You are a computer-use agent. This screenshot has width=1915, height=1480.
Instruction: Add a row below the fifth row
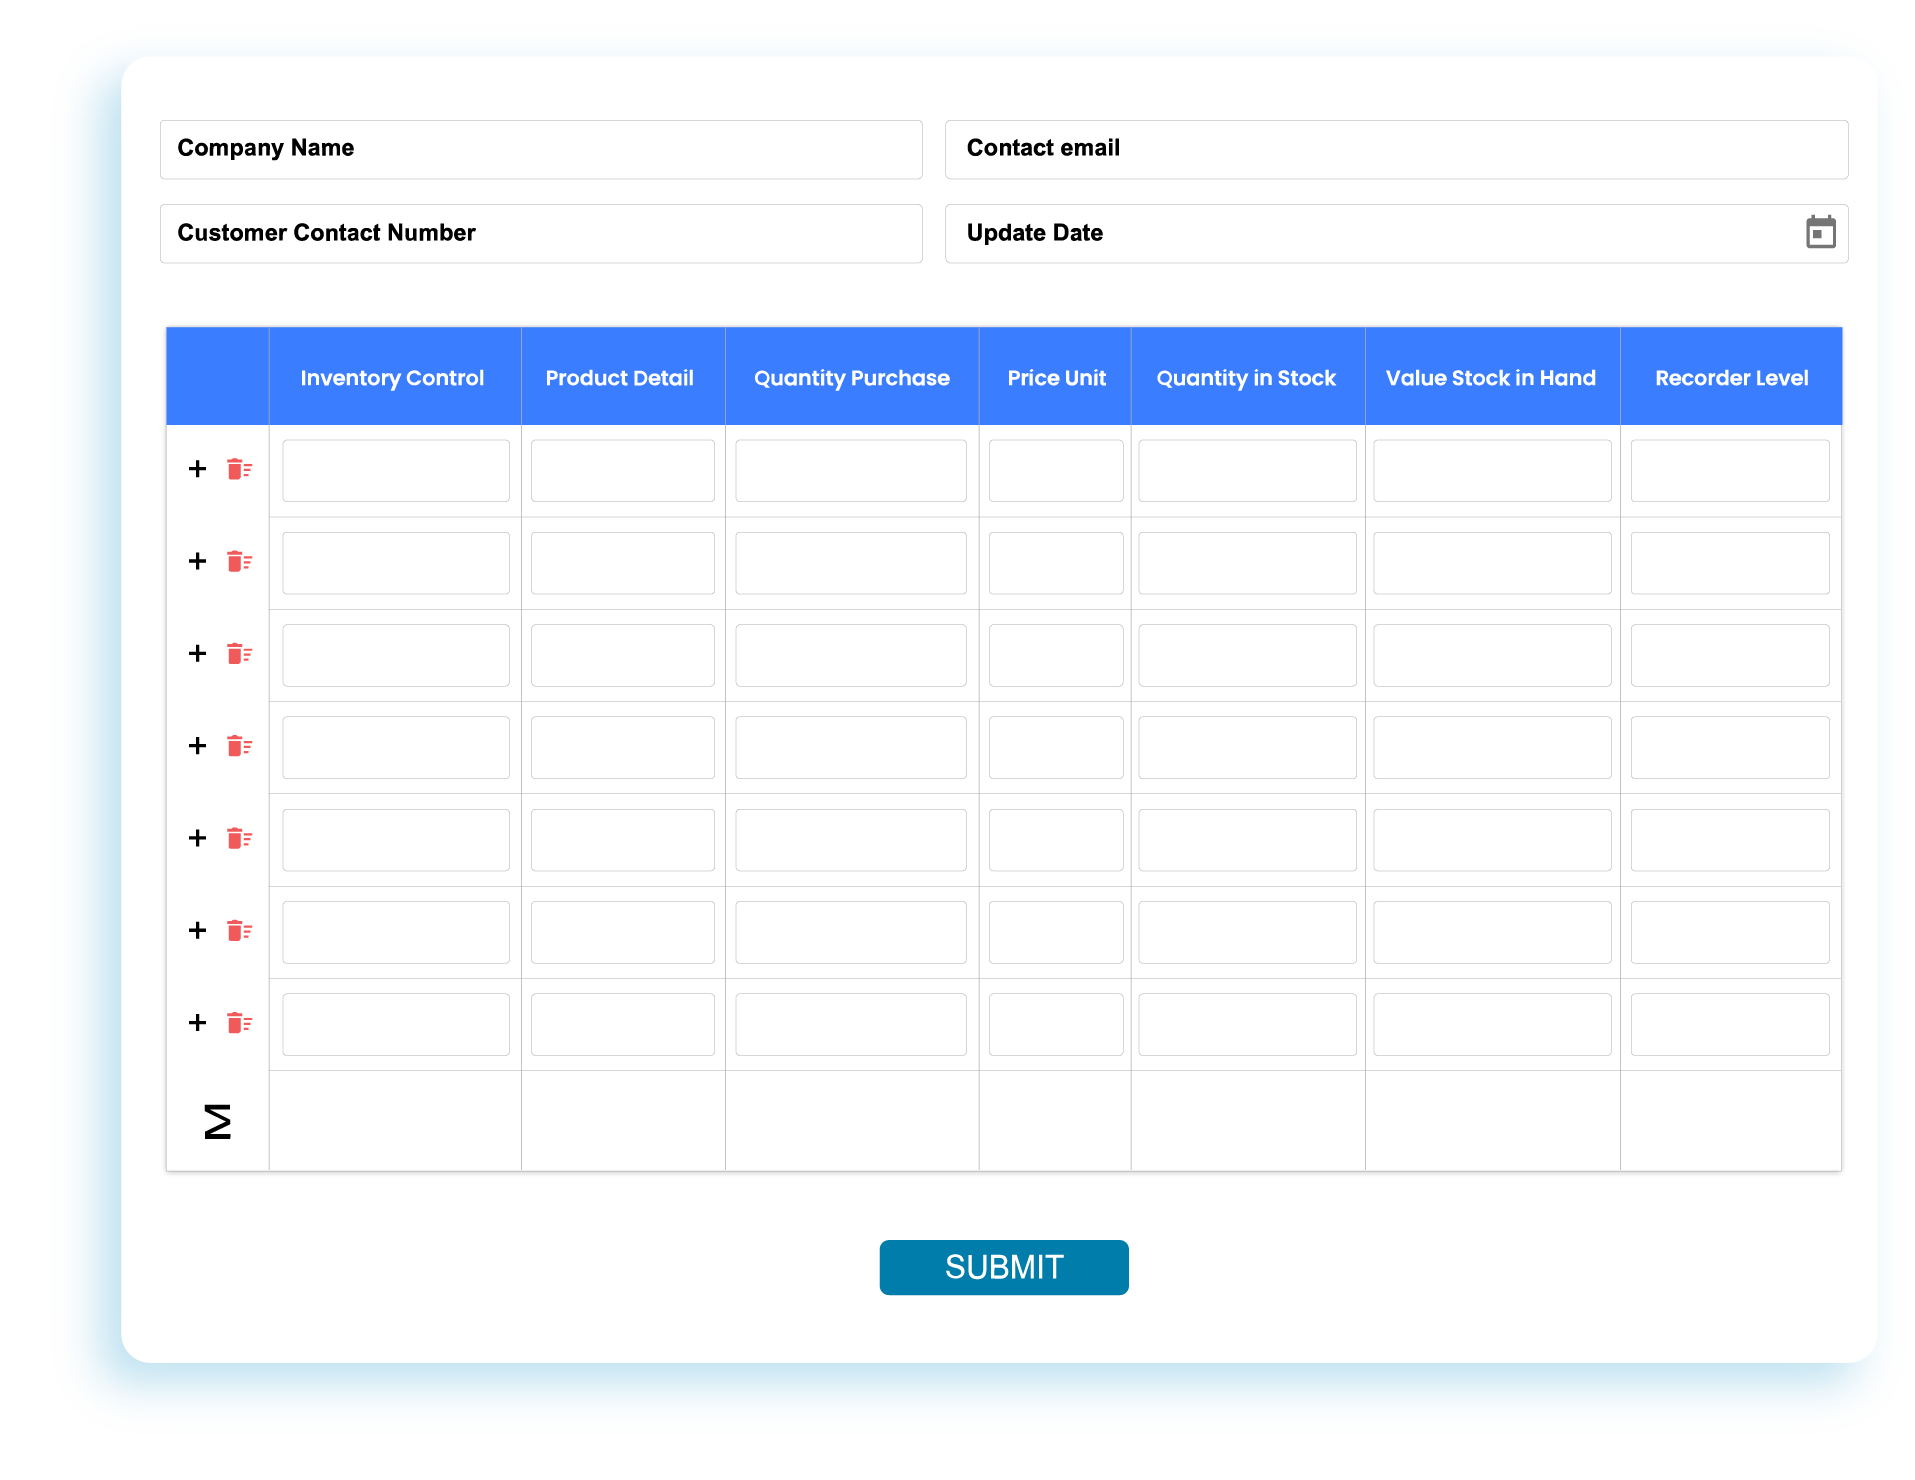pos(196,838)
